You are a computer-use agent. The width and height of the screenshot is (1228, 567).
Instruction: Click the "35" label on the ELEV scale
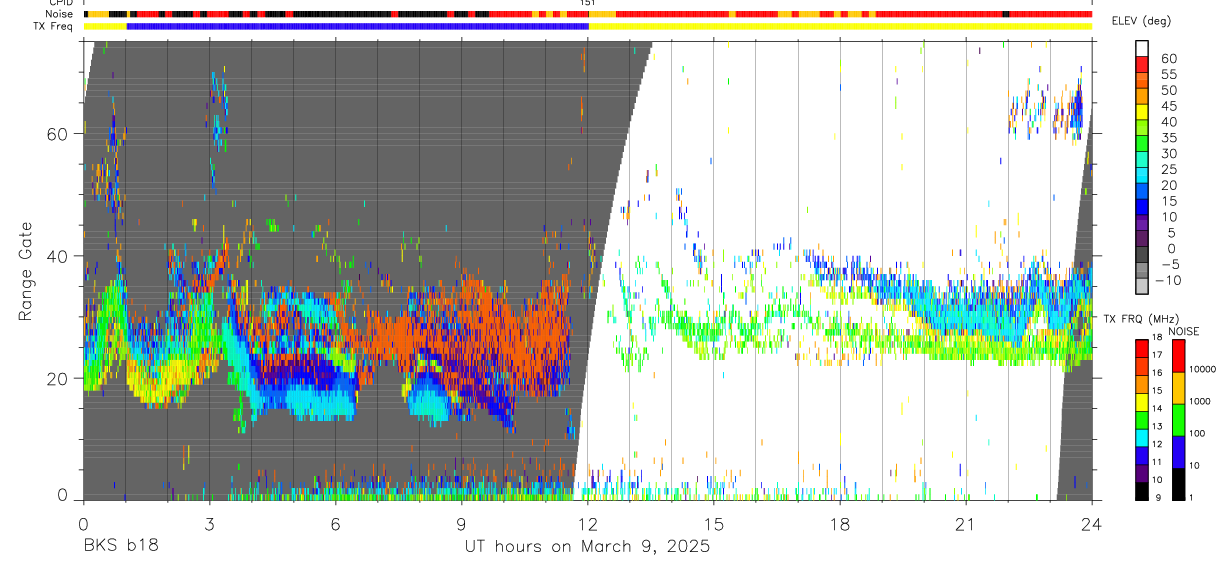[1167, 137]
